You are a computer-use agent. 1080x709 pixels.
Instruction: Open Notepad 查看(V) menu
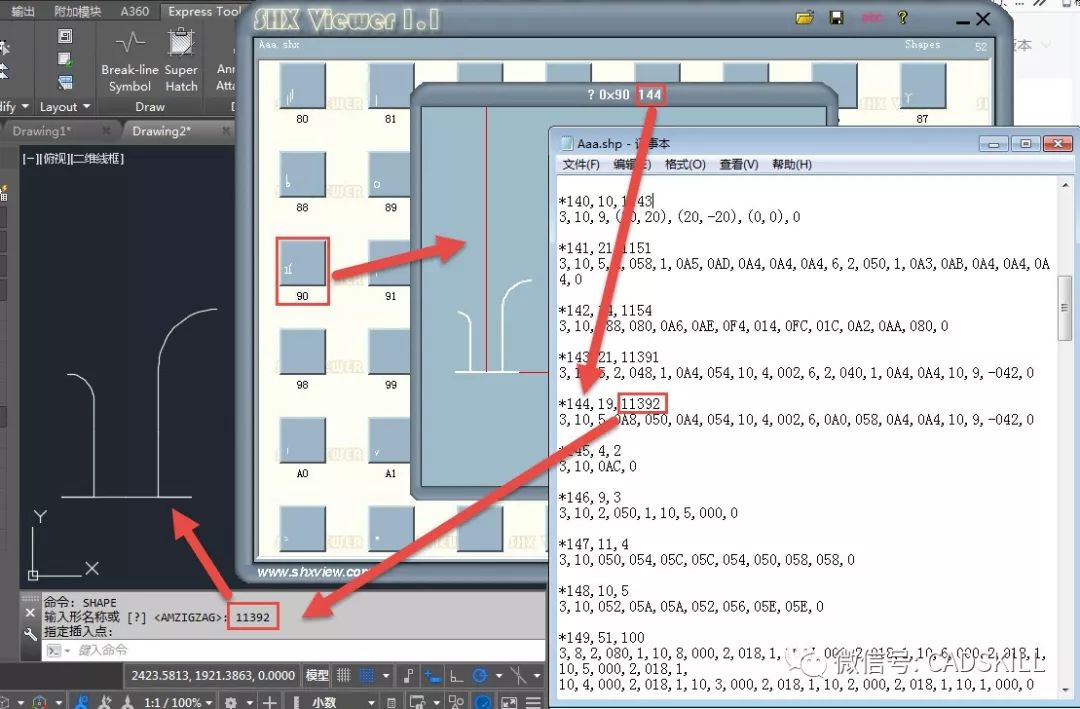click(738, 165)
